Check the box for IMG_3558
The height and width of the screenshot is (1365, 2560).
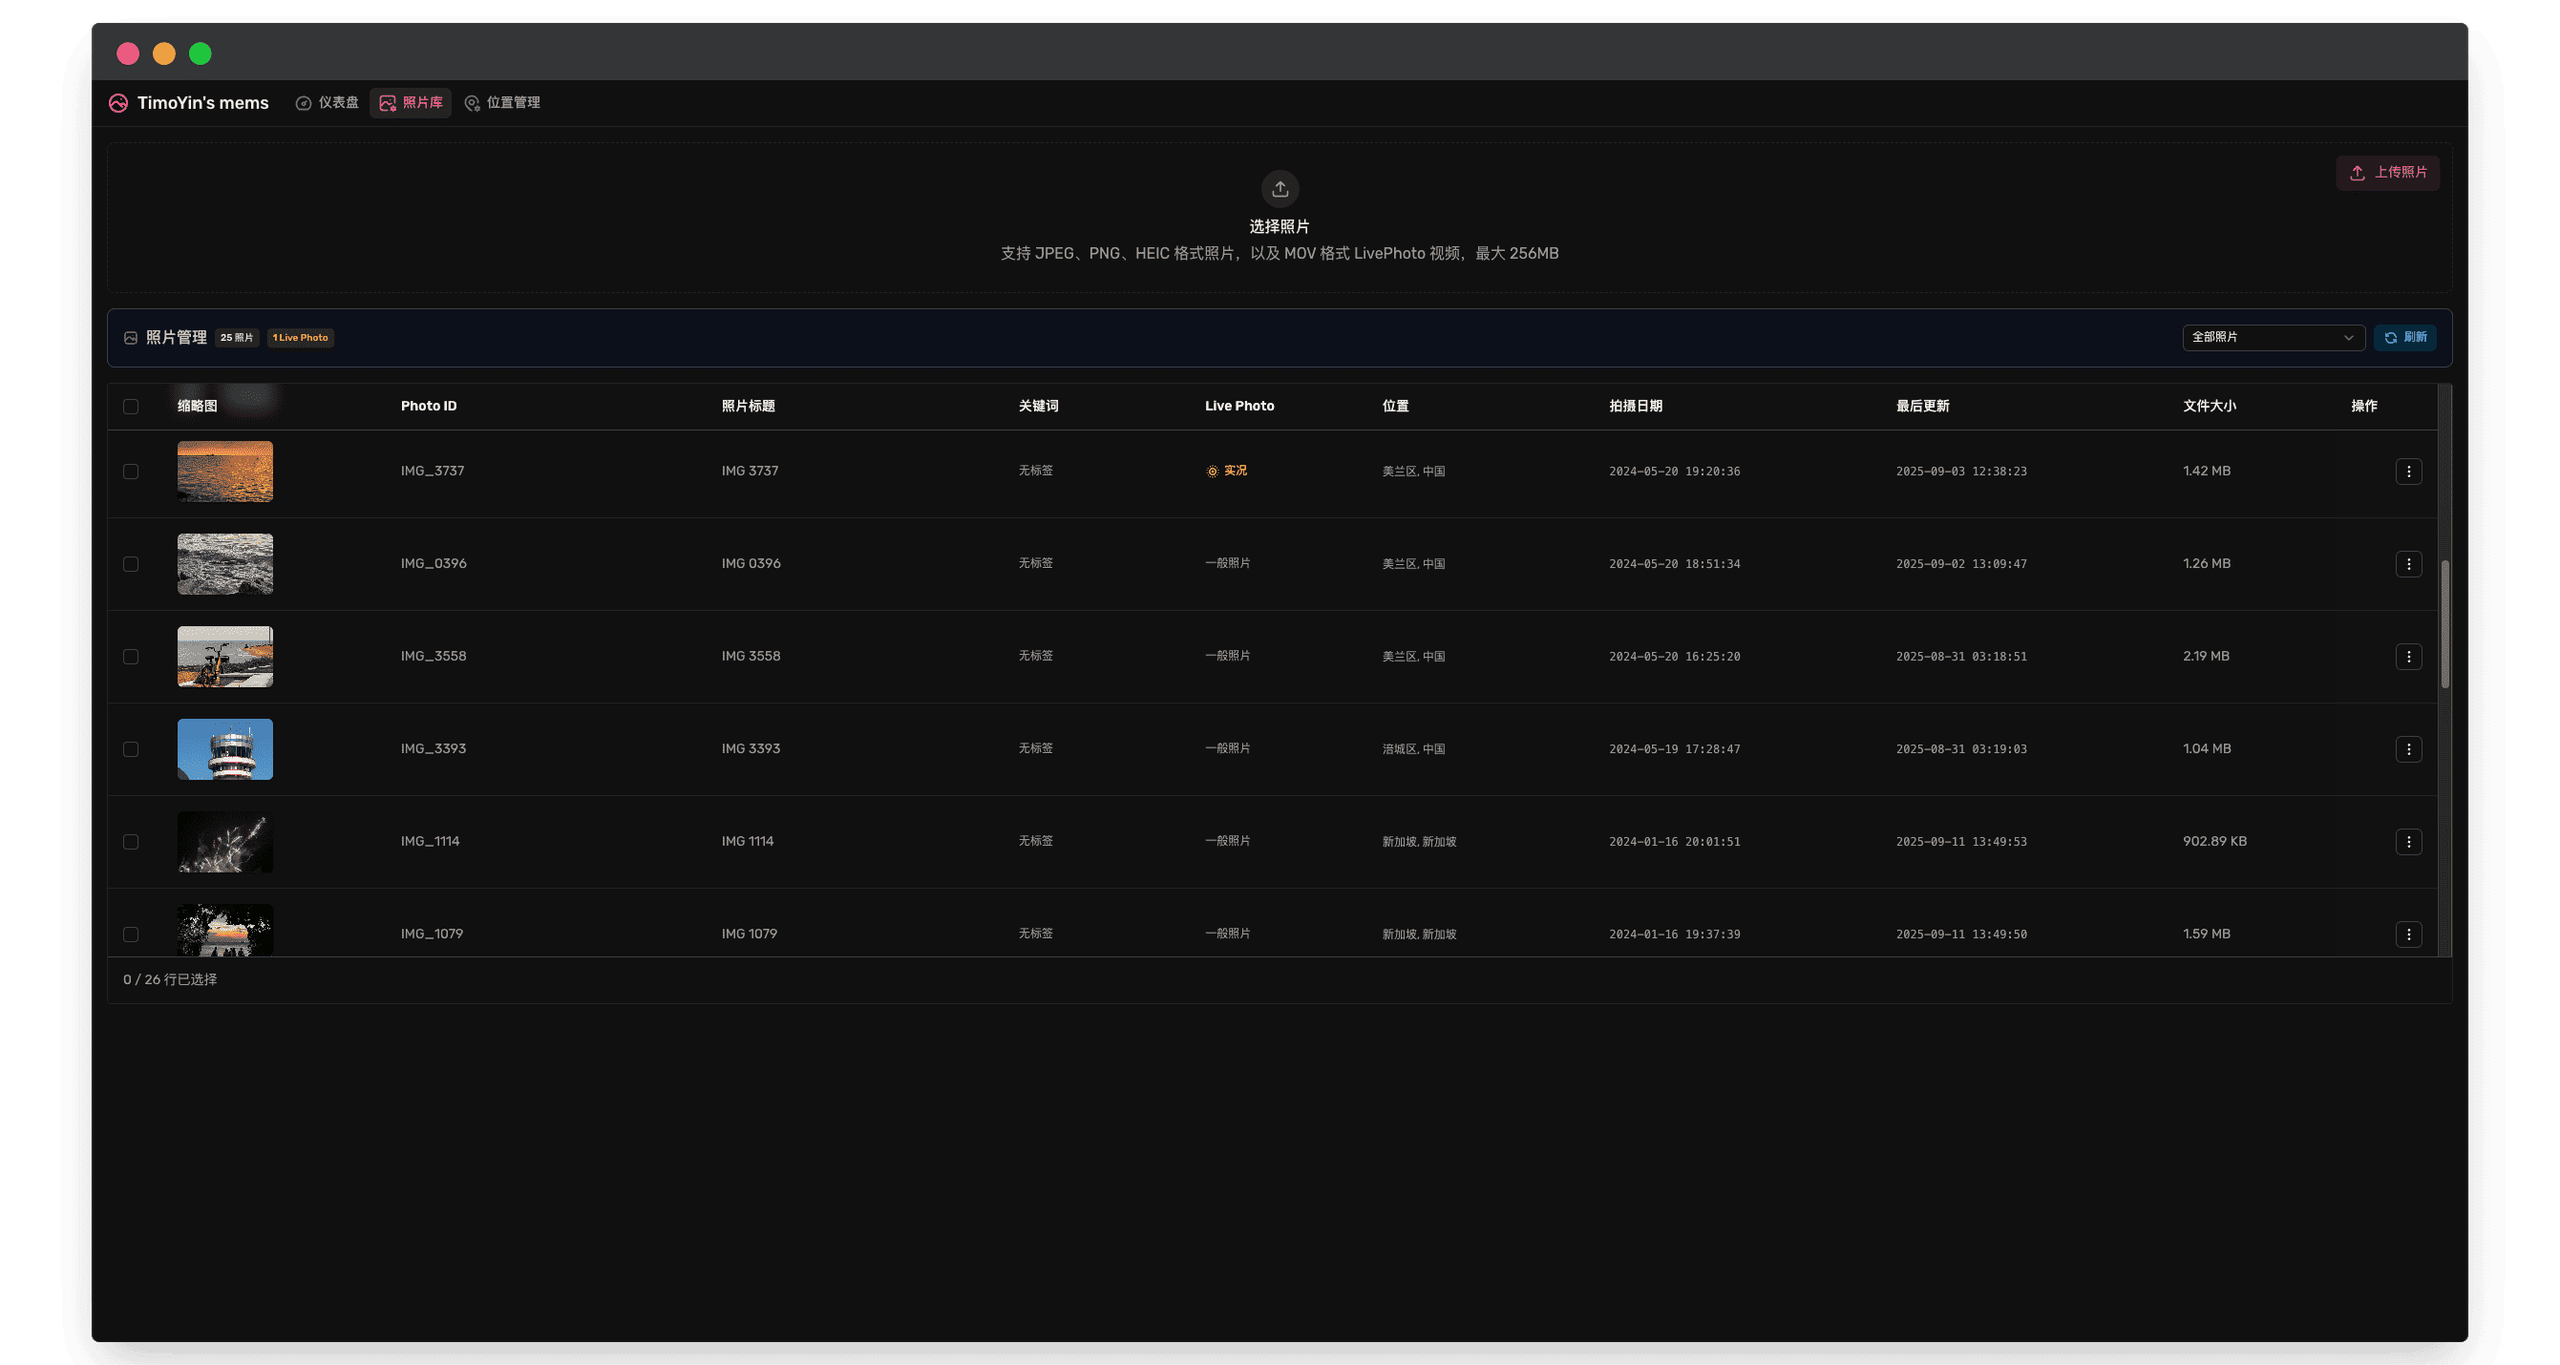[x=131, y=656]
